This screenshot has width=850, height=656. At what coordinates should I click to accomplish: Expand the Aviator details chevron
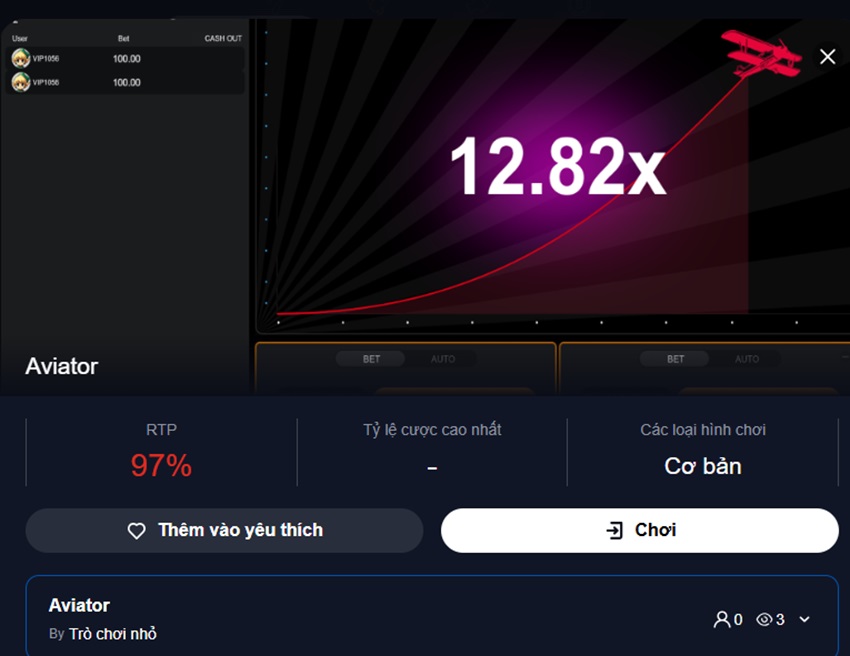coord(804,619)
